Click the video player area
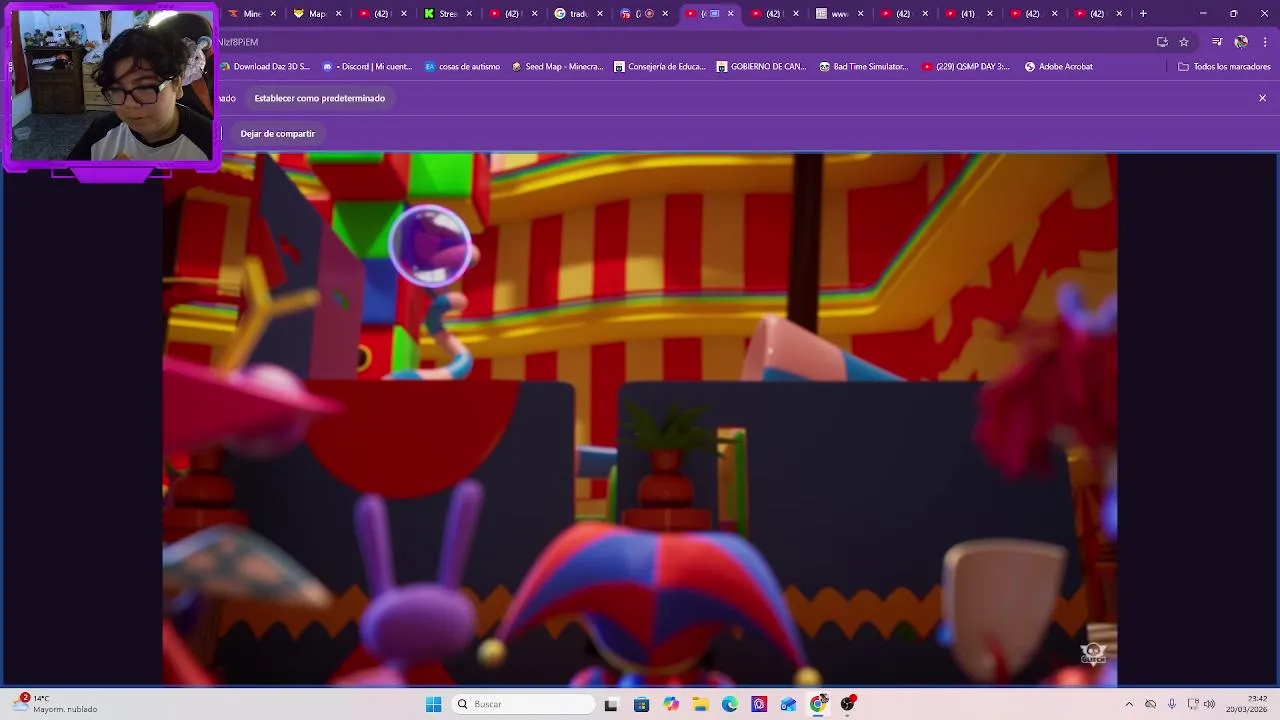Image resolution: width=1280 pixels, height=720 pixels. [640, 420]
